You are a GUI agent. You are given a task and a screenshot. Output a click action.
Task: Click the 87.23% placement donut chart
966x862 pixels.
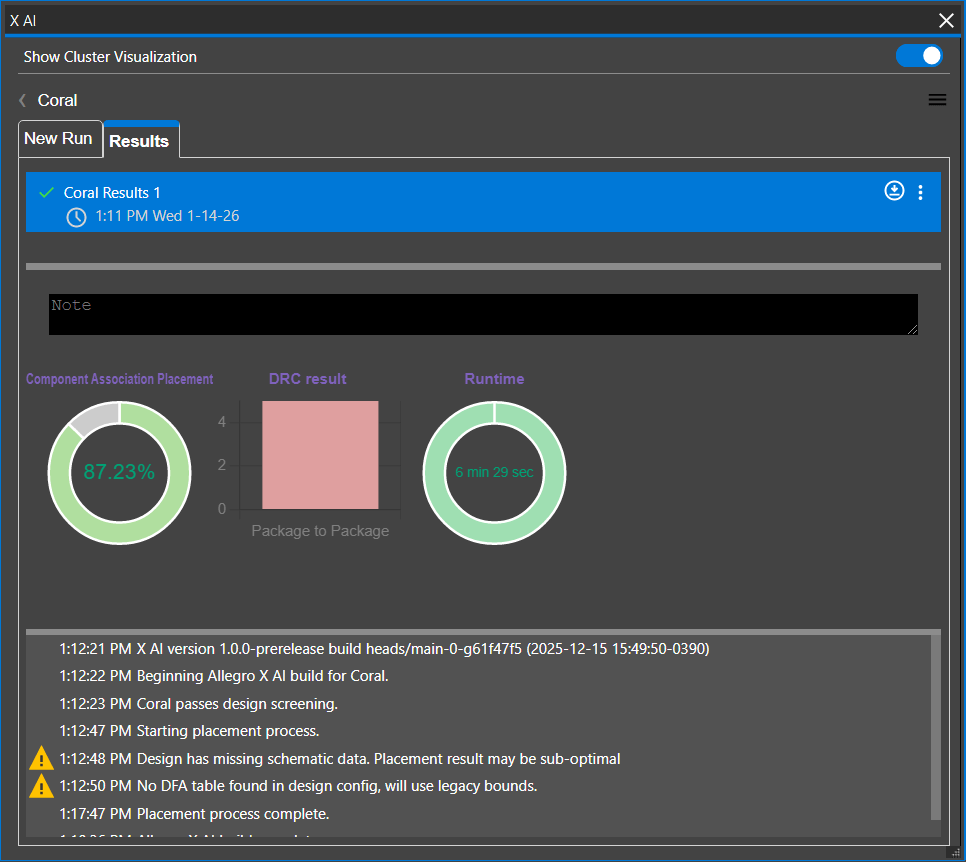119,472
